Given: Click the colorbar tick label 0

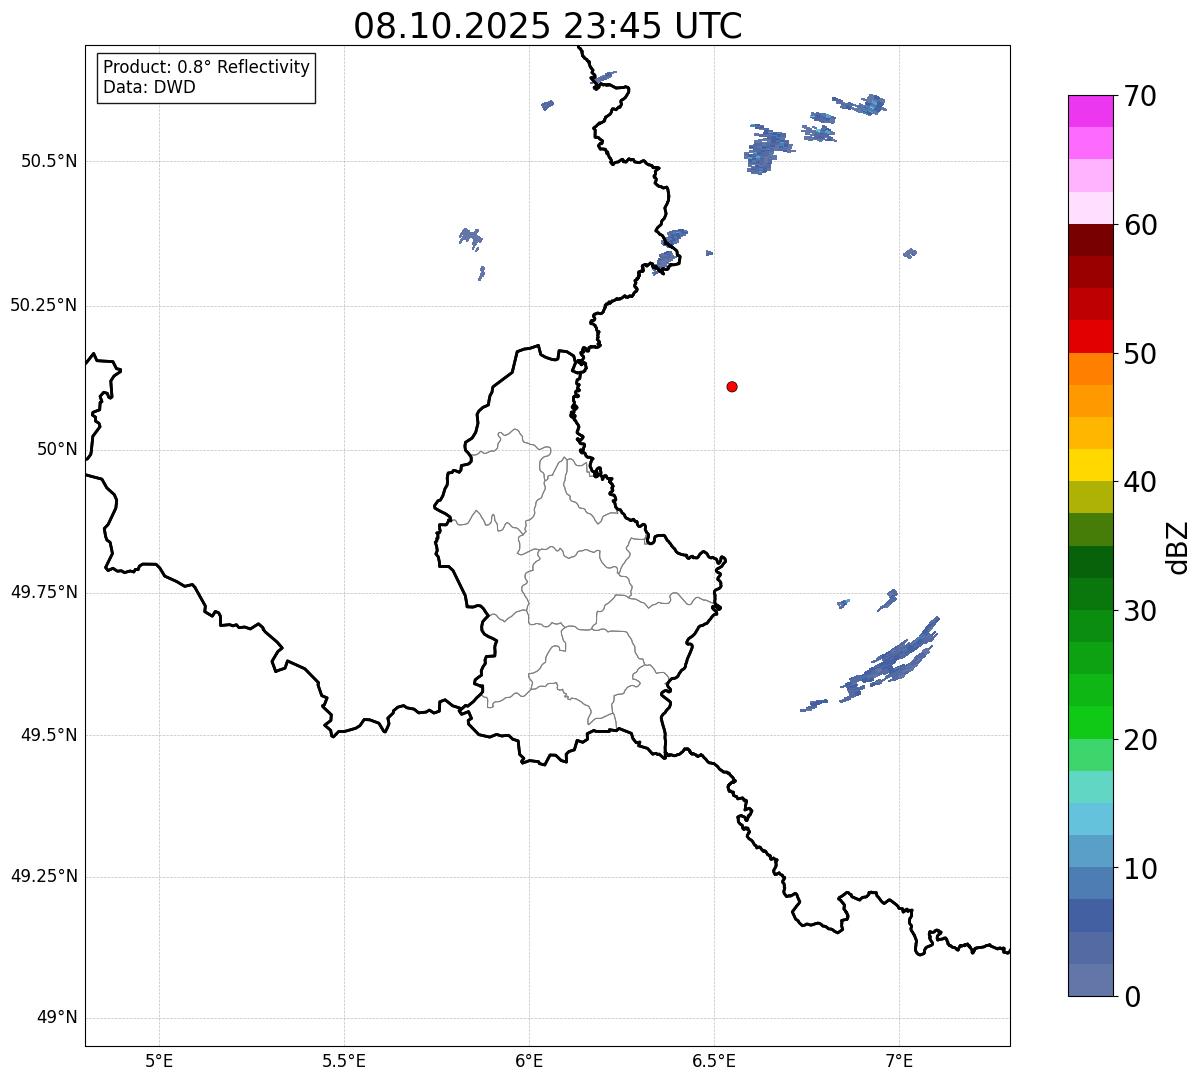Looking at the screenshot, I should (1133, 997).
